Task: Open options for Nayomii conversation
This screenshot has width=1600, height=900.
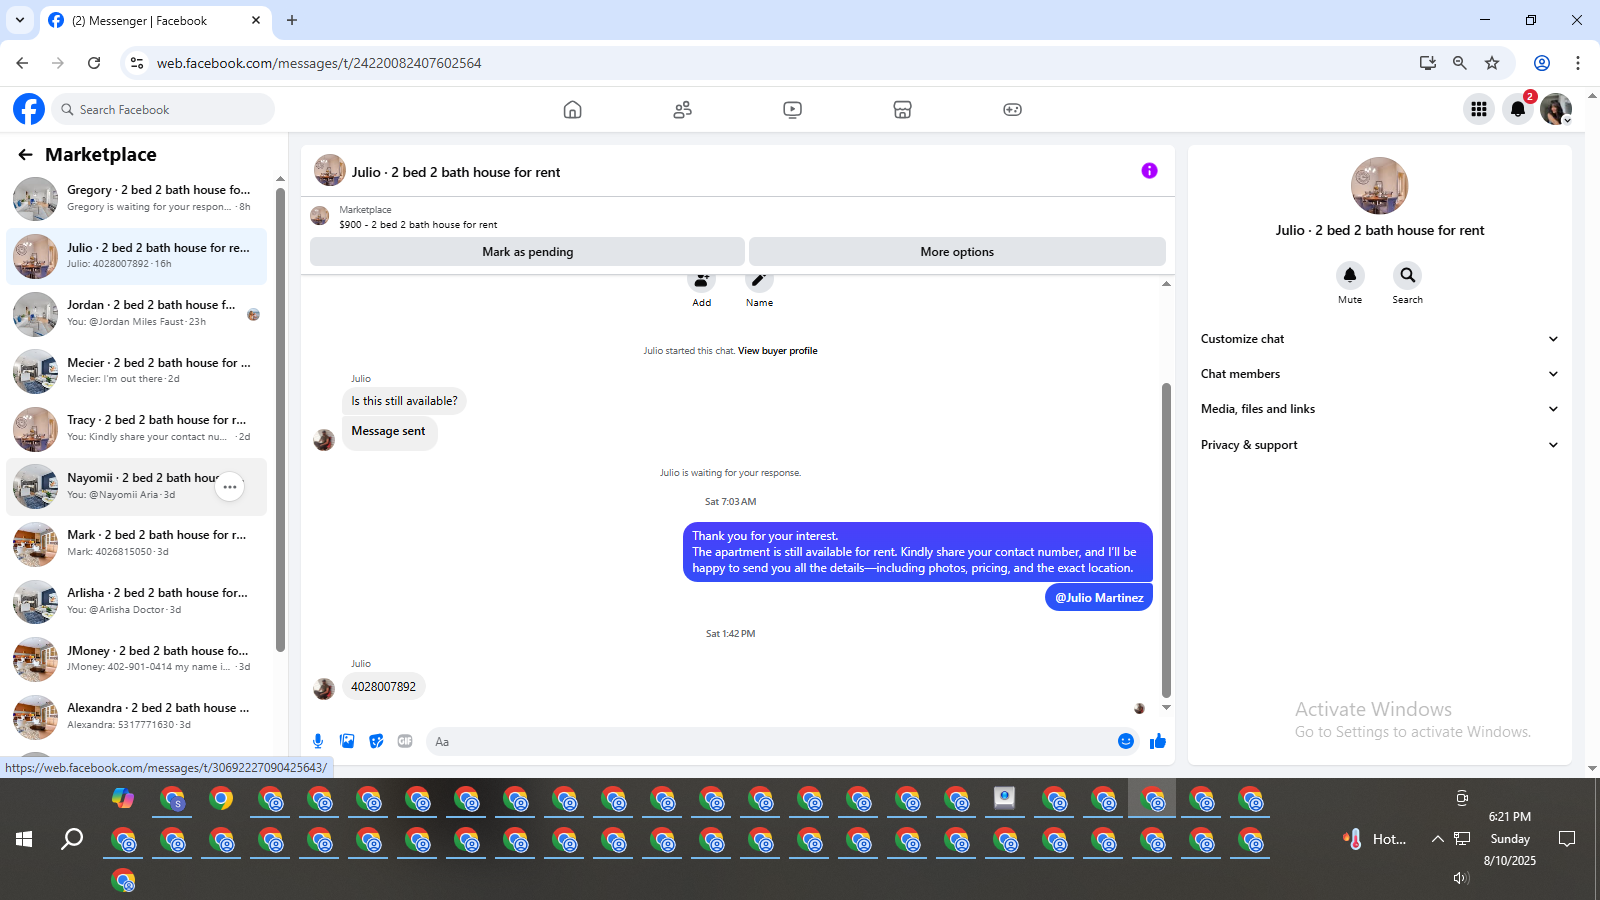Action: pyautogui.click(x=230, y=487)
